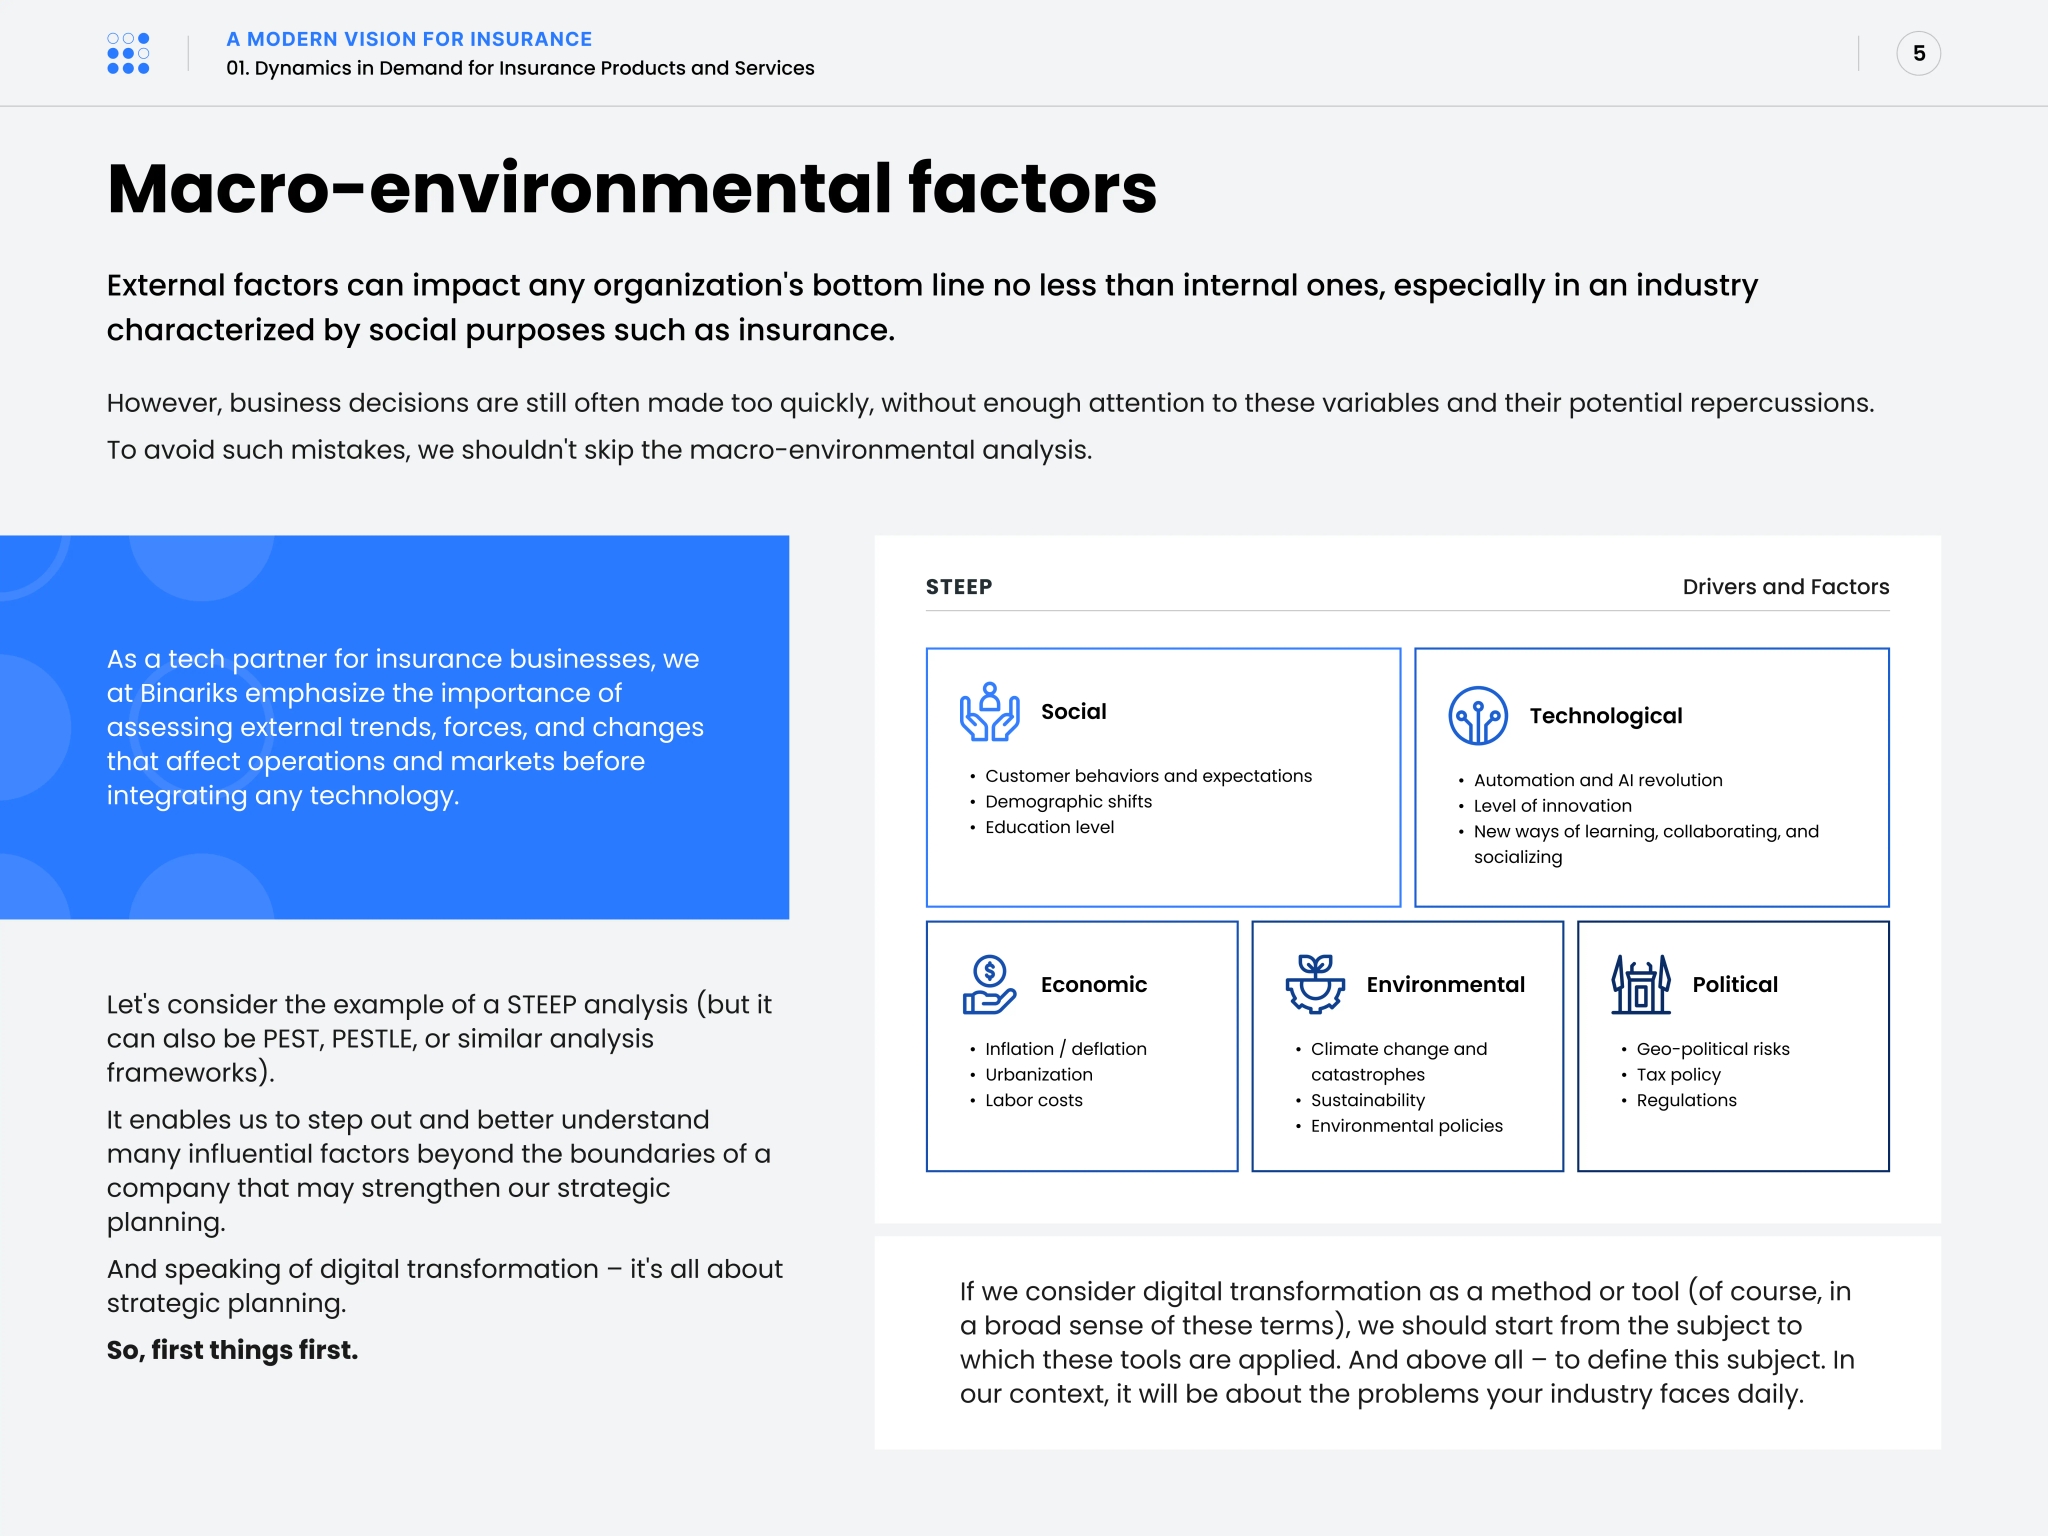This screenshot has height=1536, width=2048.
Task: Click the Binariks dotted logo icon
Action: pyautogui.click(x=128, y=53)
